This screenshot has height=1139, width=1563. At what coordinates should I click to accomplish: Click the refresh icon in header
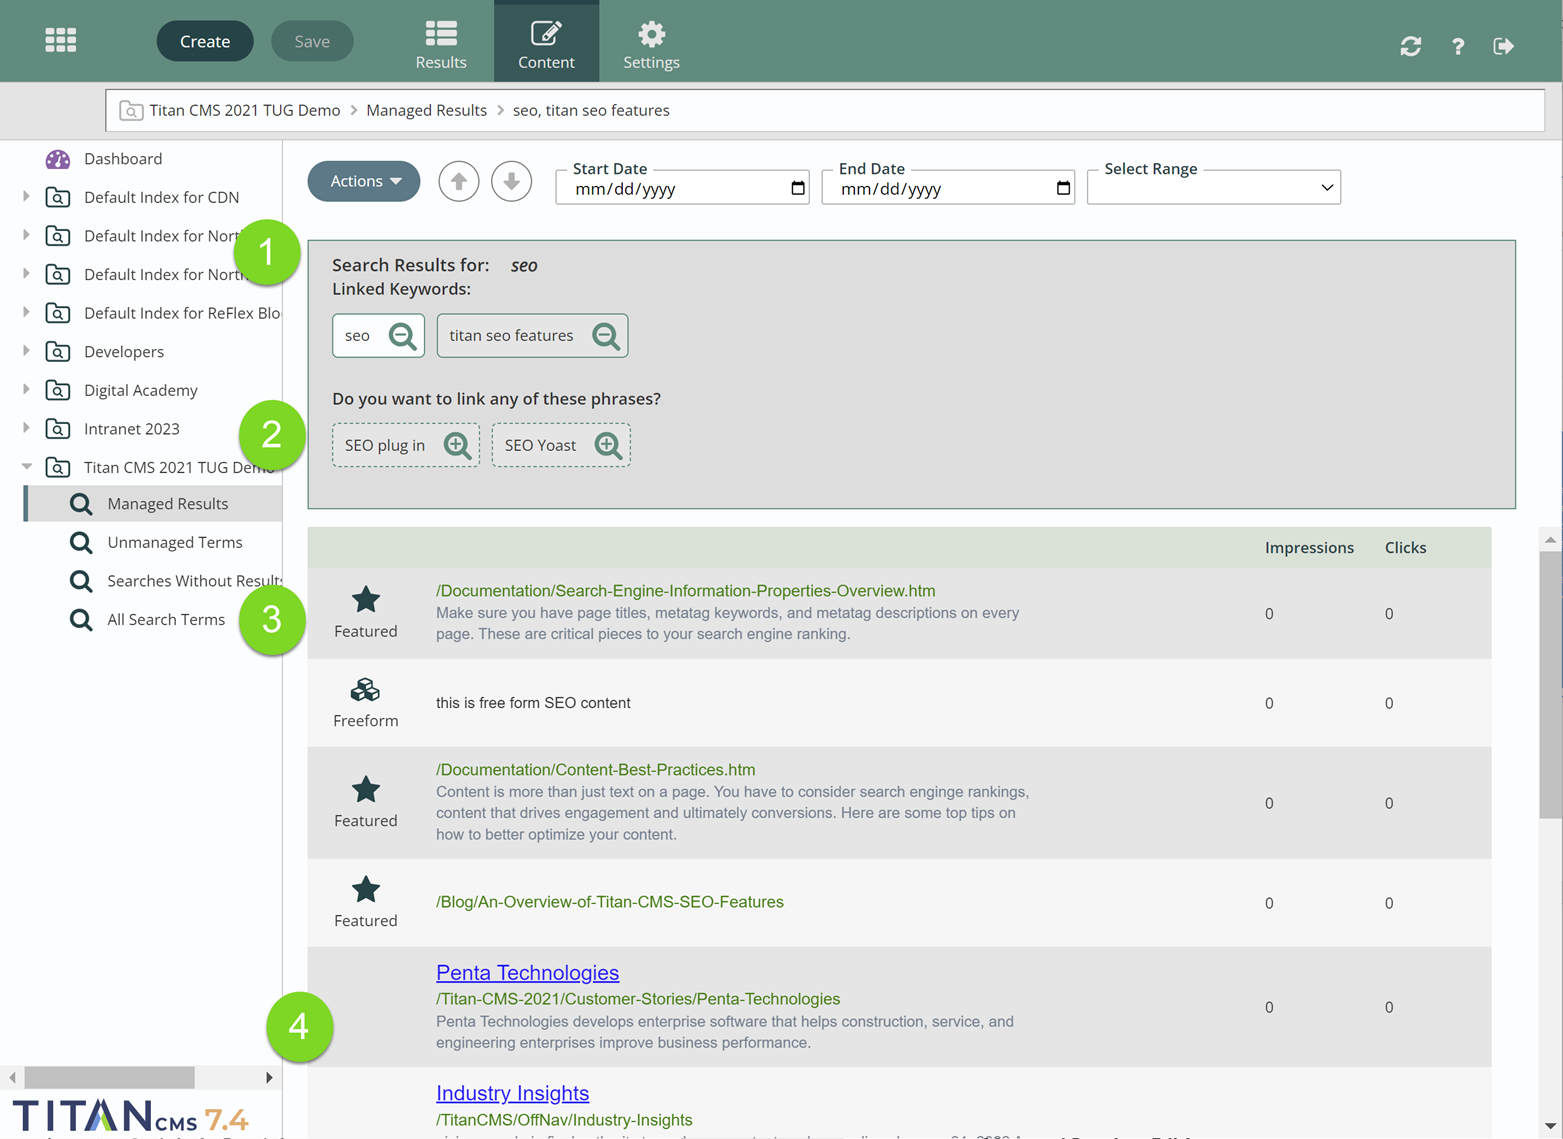(x=1411, y=46)
